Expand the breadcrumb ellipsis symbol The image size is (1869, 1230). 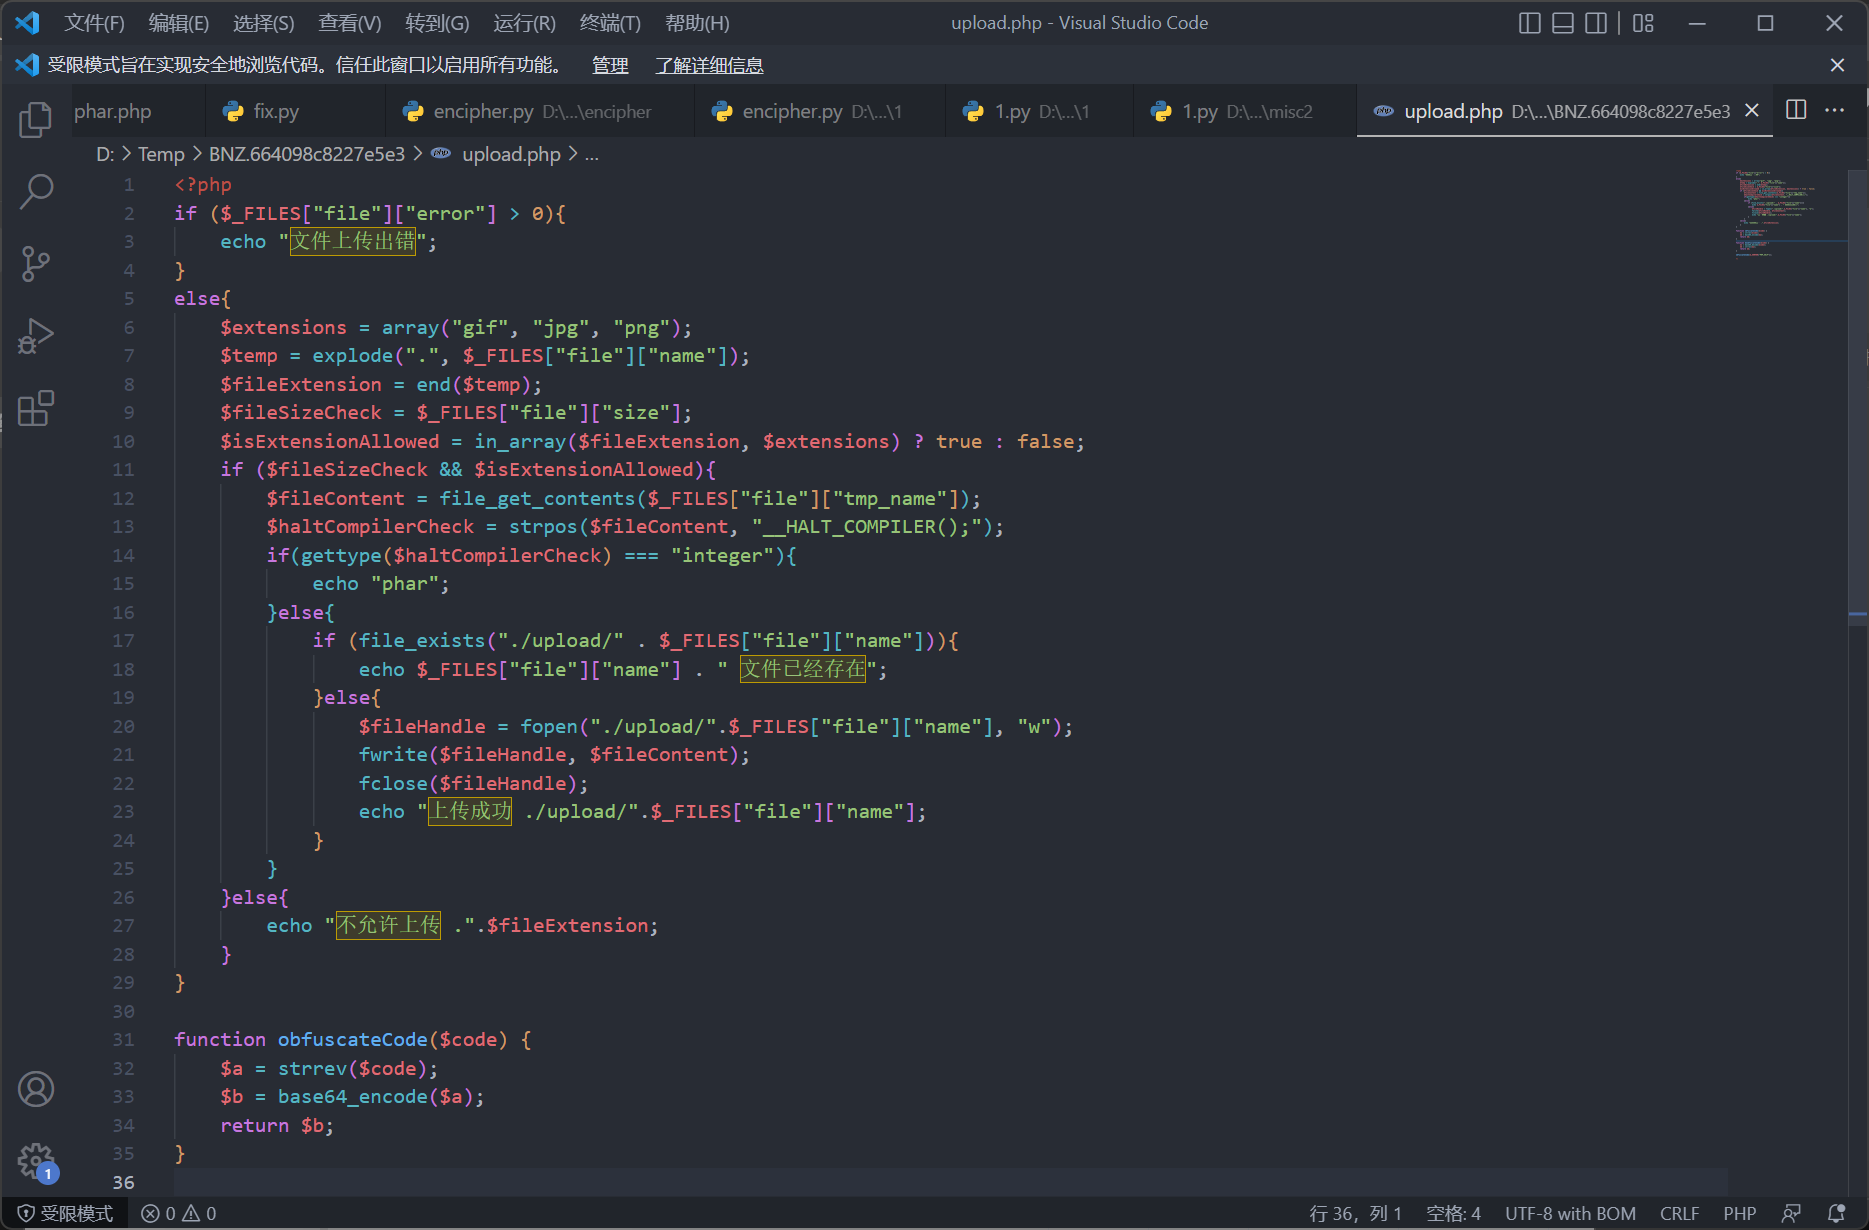pos(591,154)
